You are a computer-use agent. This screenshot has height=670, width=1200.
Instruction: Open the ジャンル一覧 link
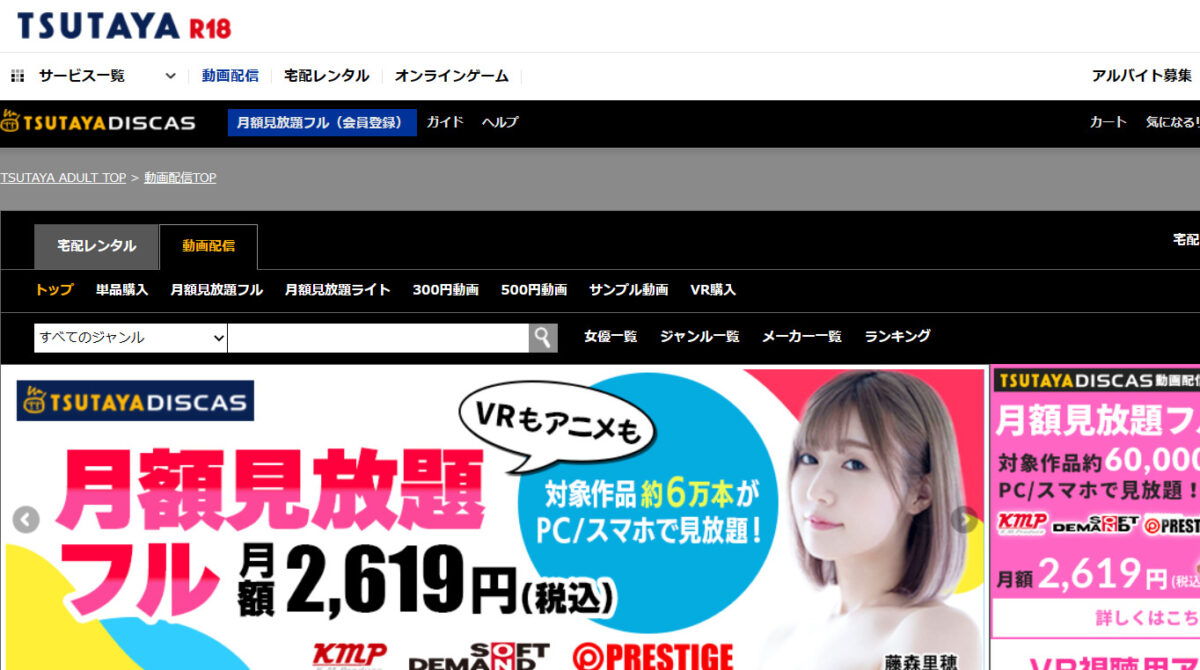(700, 337)
